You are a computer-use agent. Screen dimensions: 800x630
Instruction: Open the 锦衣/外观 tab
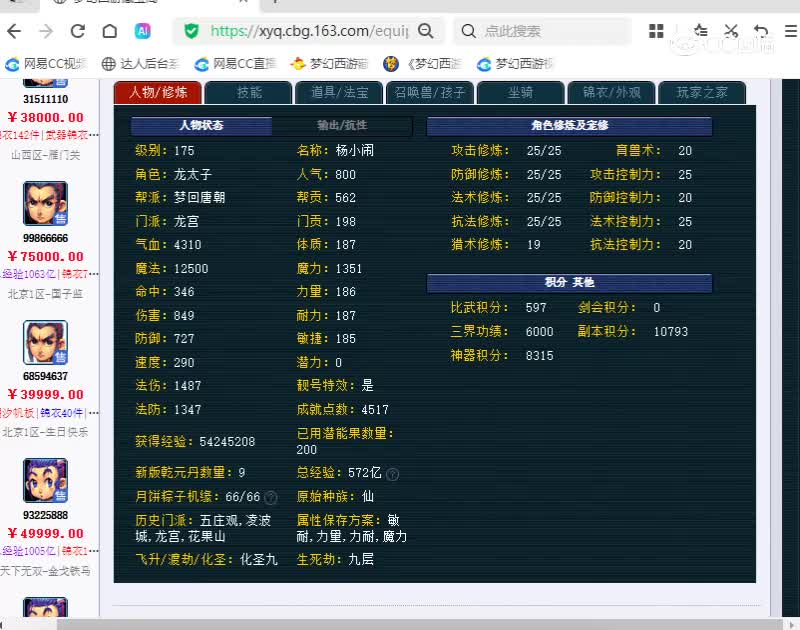[x=611, y=92]
